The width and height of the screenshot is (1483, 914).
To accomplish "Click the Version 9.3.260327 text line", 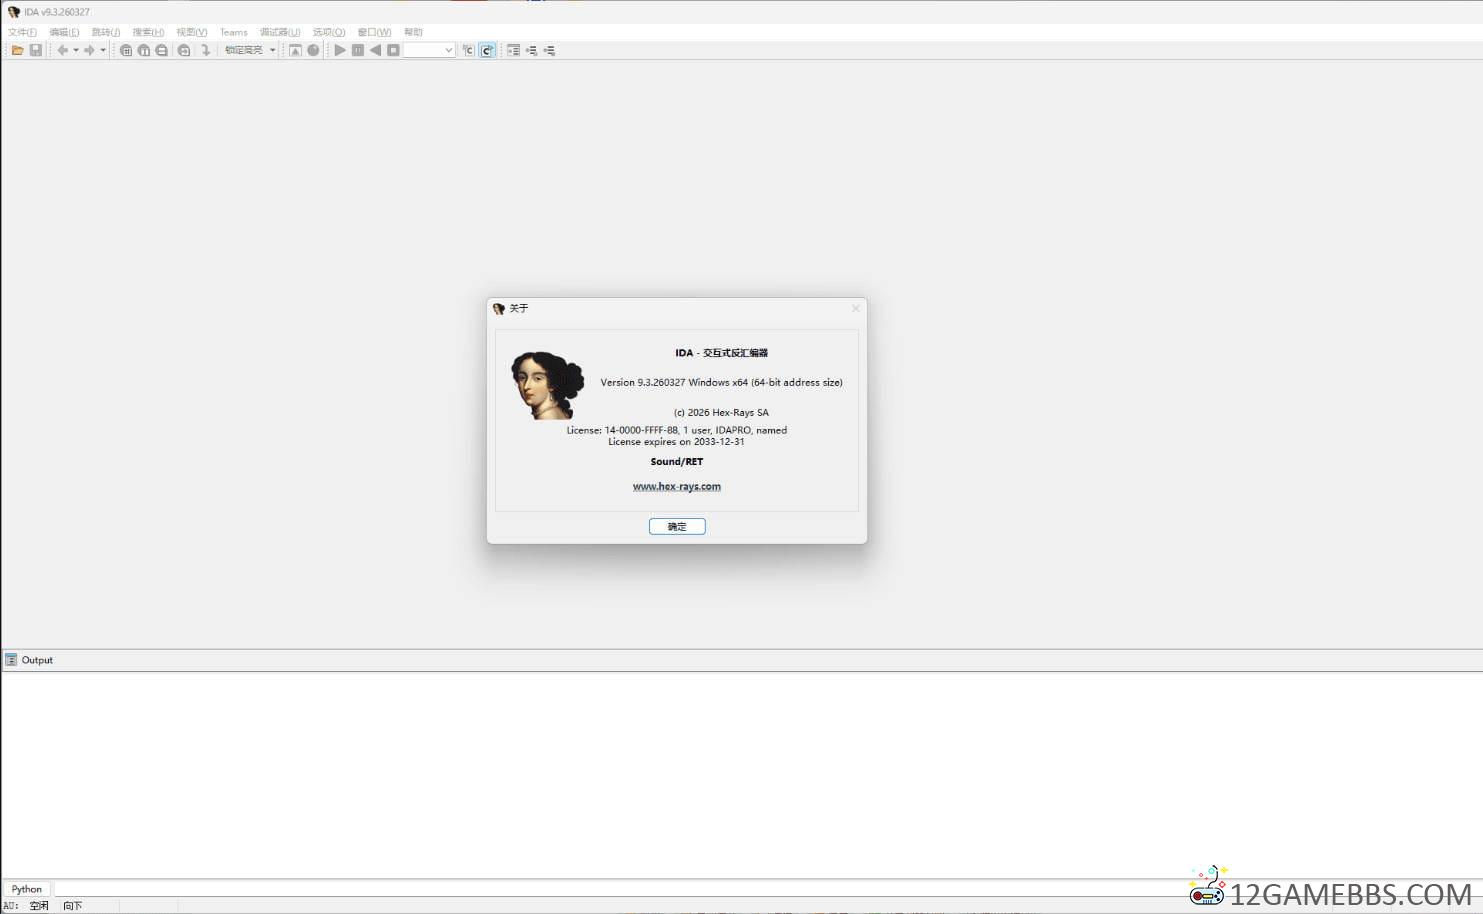I will pos(721,383).
